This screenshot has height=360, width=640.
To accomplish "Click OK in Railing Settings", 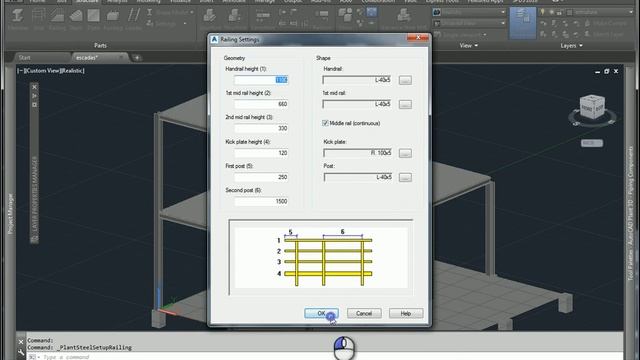I will click(321, 313).
